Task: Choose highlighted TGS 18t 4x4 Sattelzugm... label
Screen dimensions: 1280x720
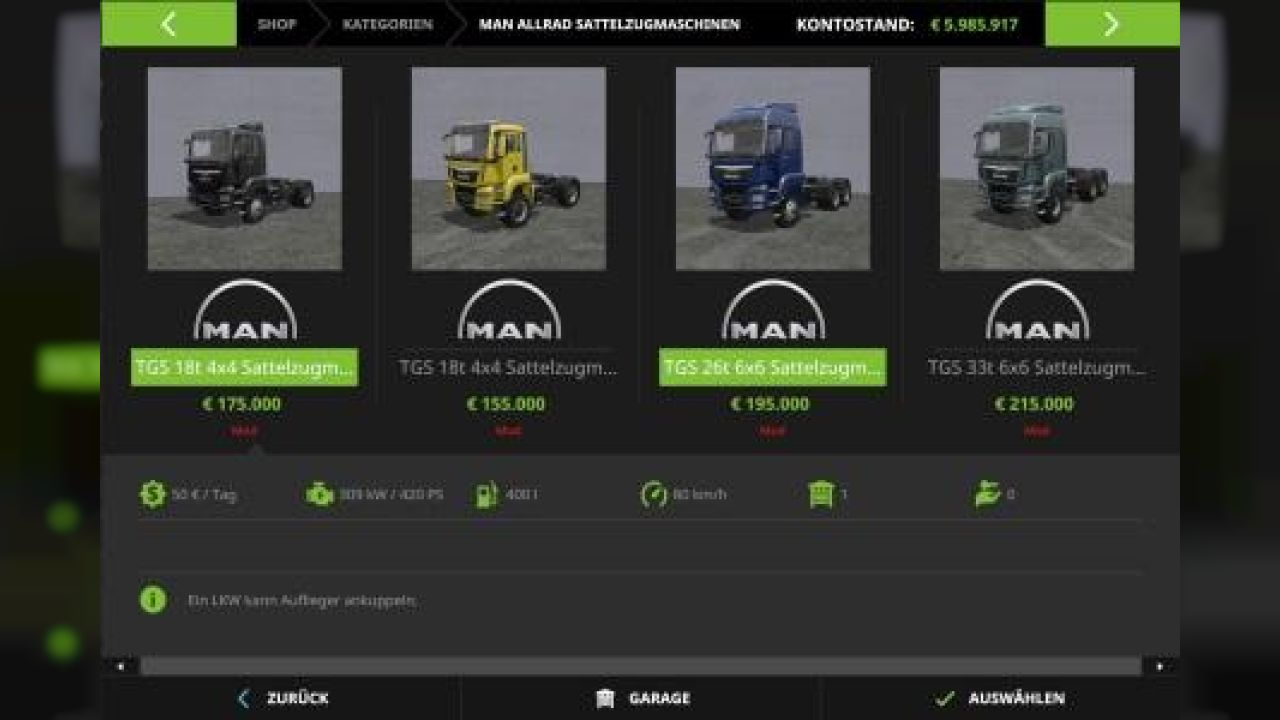Action: click(x=245, y=367)
